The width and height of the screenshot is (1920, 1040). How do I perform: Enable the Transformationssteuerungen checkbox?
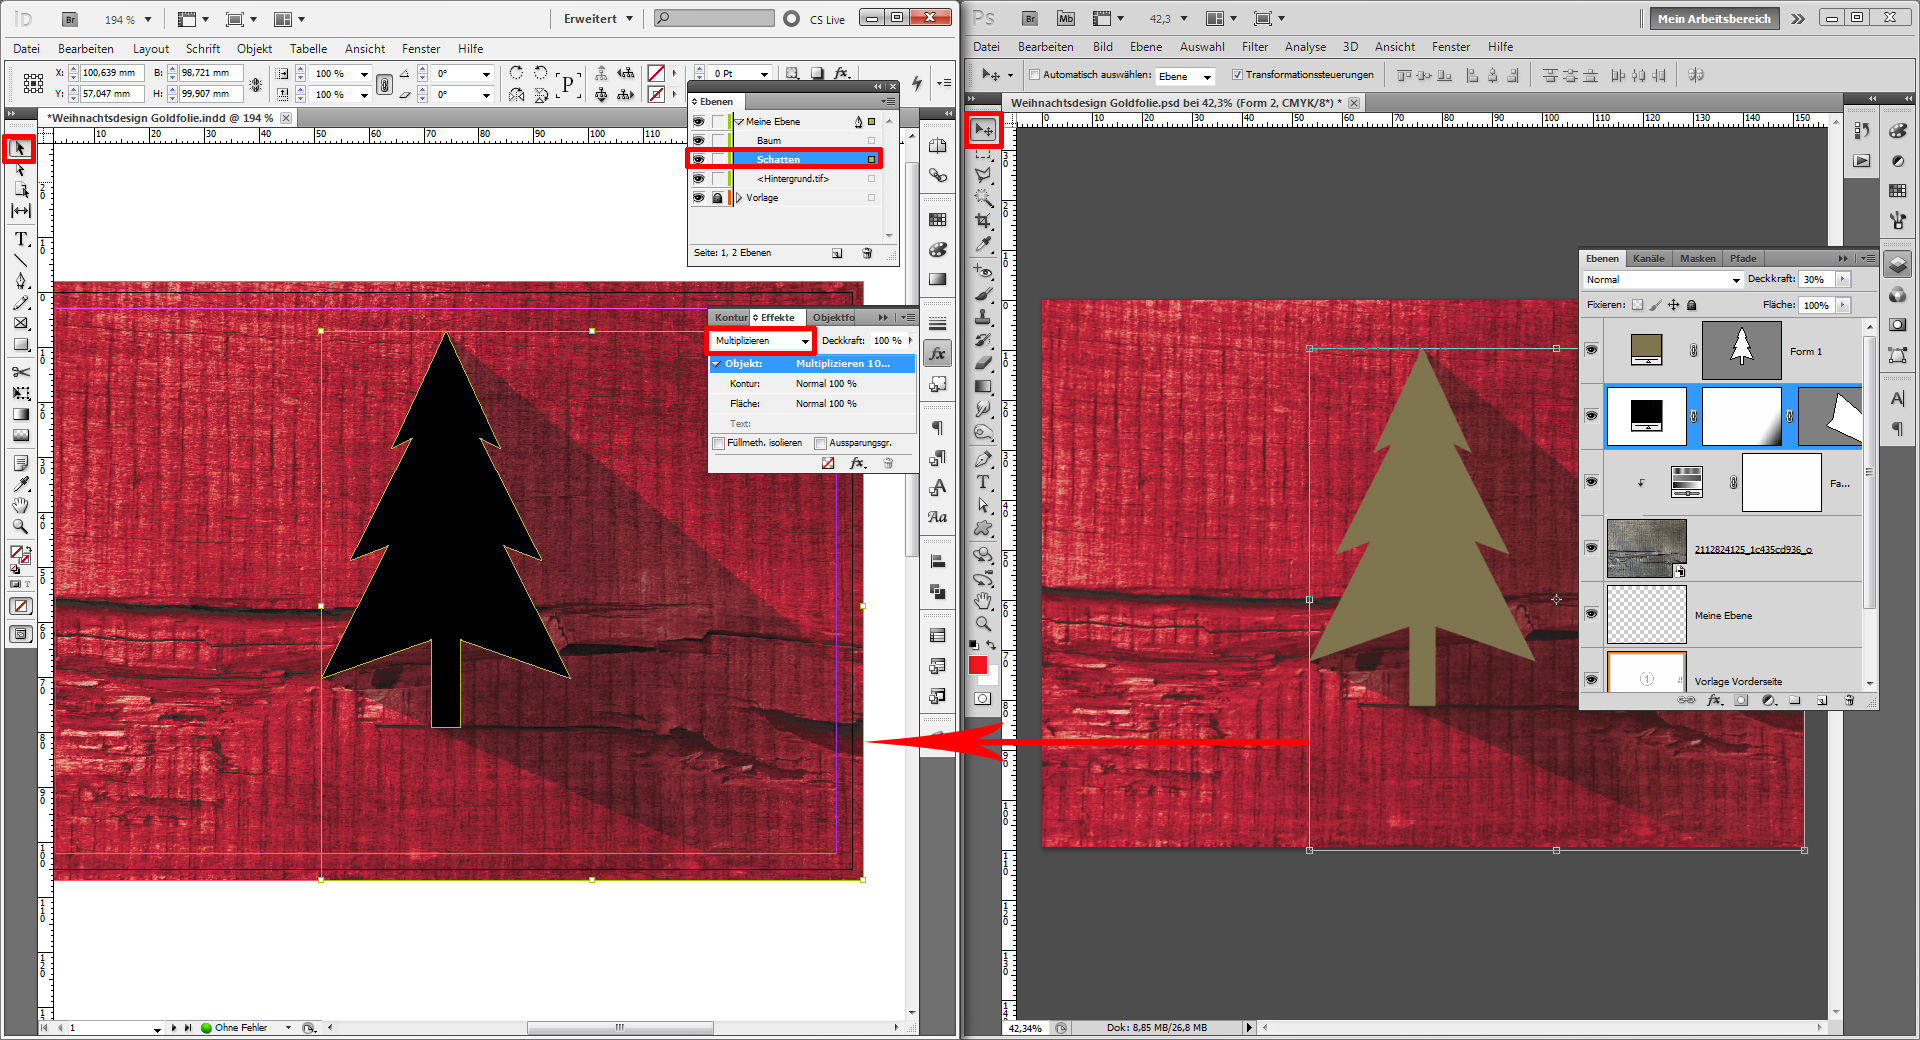(1238, 74)
